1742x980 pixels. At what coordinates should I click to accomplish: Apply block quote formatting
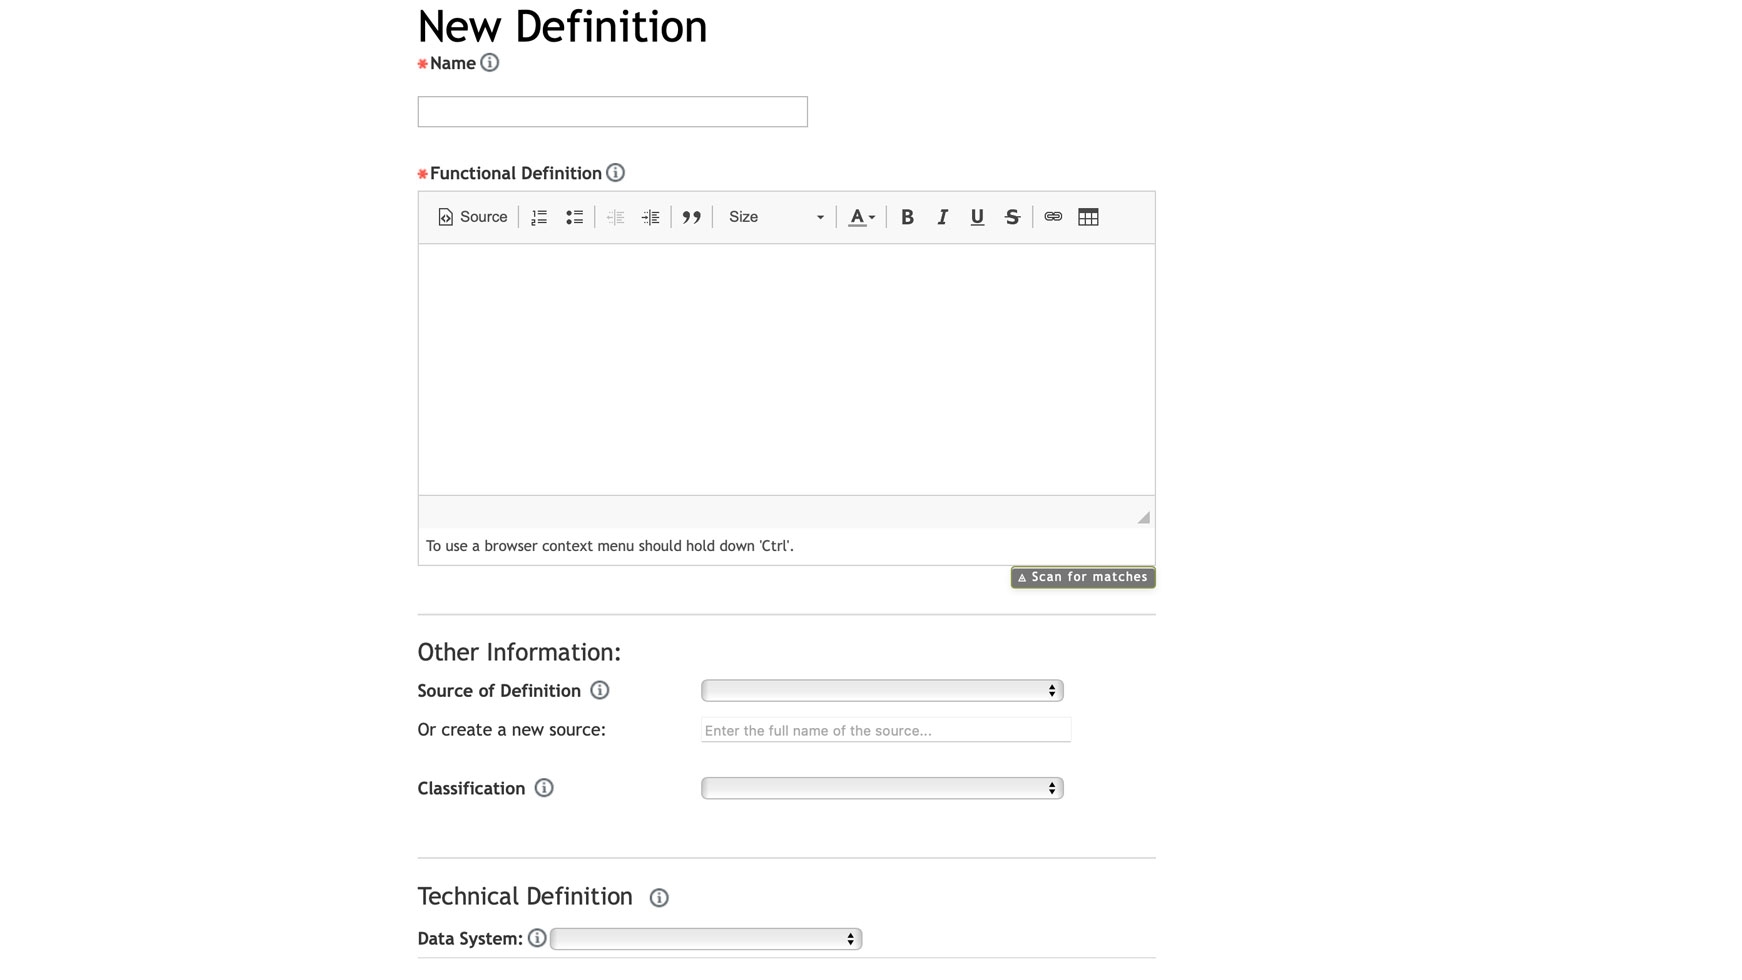click(x=691, y=217)
